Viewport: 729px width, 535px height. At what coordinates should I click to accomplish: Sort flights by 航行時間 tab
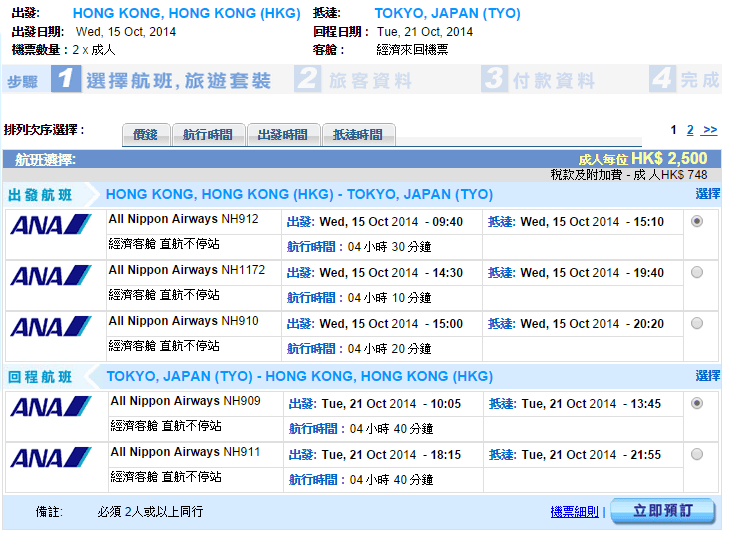208,135
